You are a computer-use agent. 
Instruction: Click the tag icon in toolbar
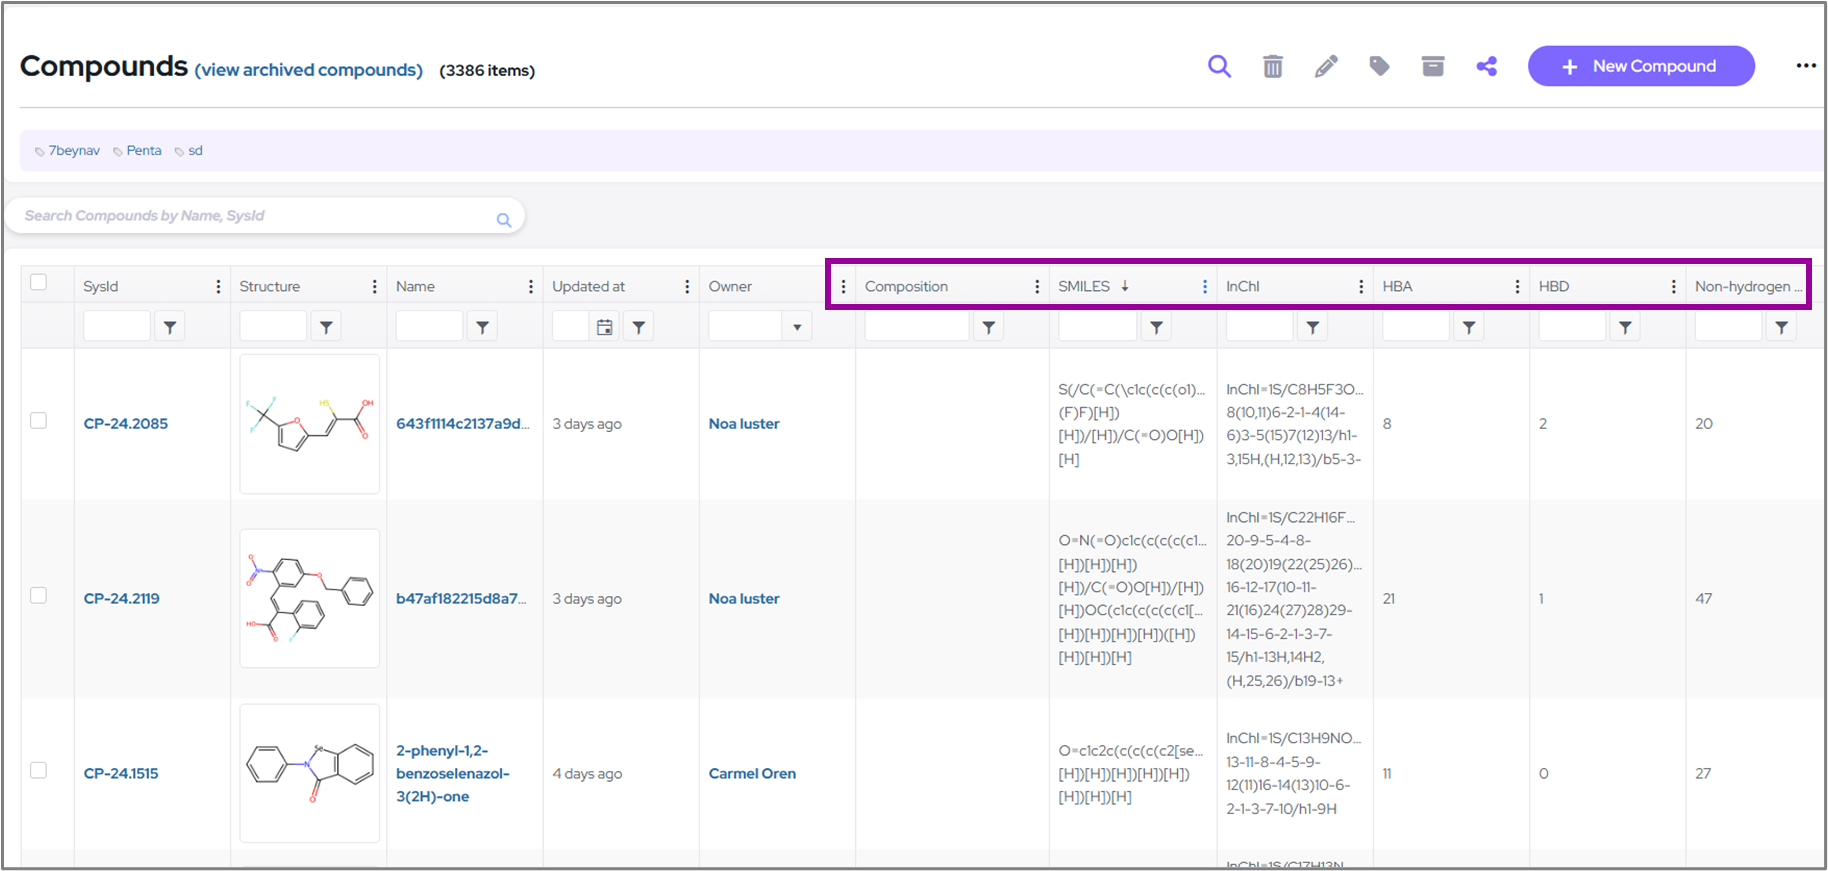click(x=1379, y=67)
